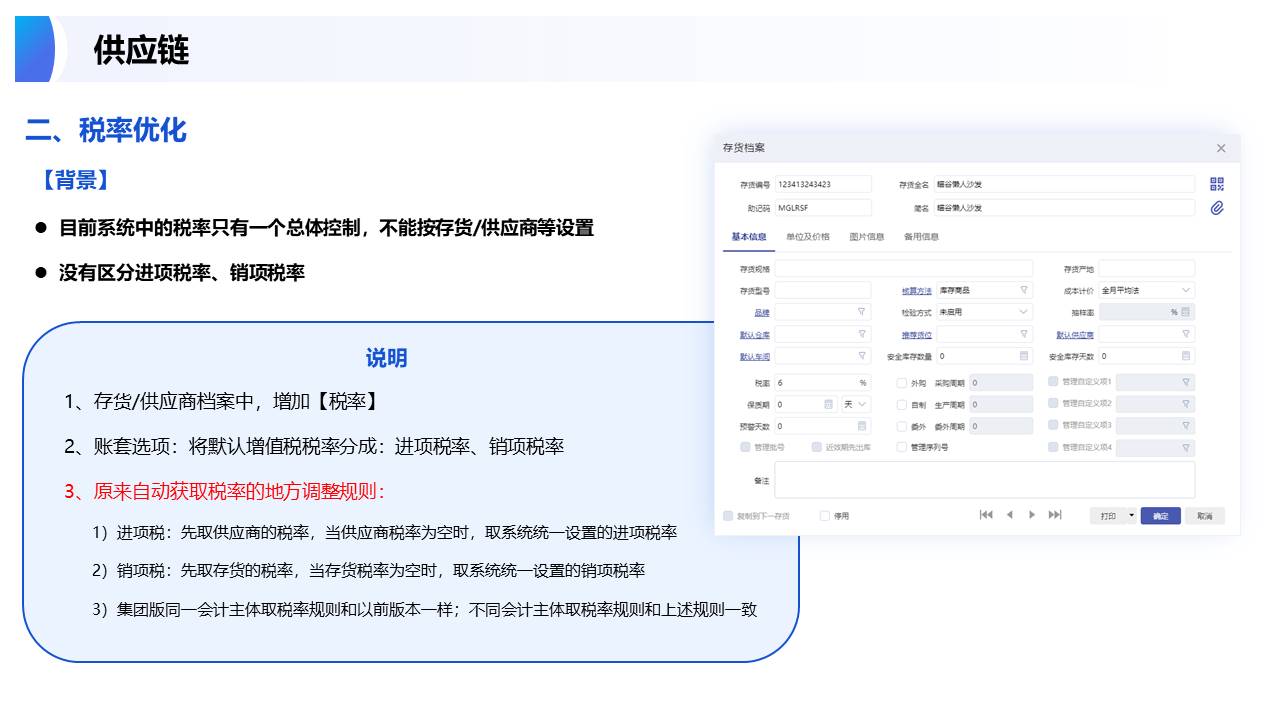
Task: Jump to the first inventory record
Action: click(x=986, y=515)
